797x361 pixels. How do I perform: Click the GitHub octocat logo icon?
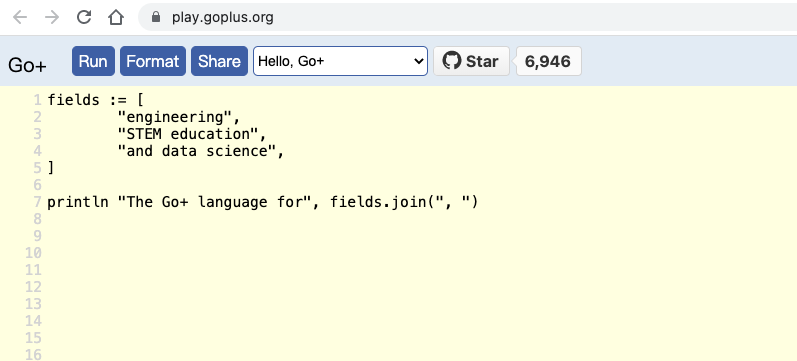tap(451, 61)
